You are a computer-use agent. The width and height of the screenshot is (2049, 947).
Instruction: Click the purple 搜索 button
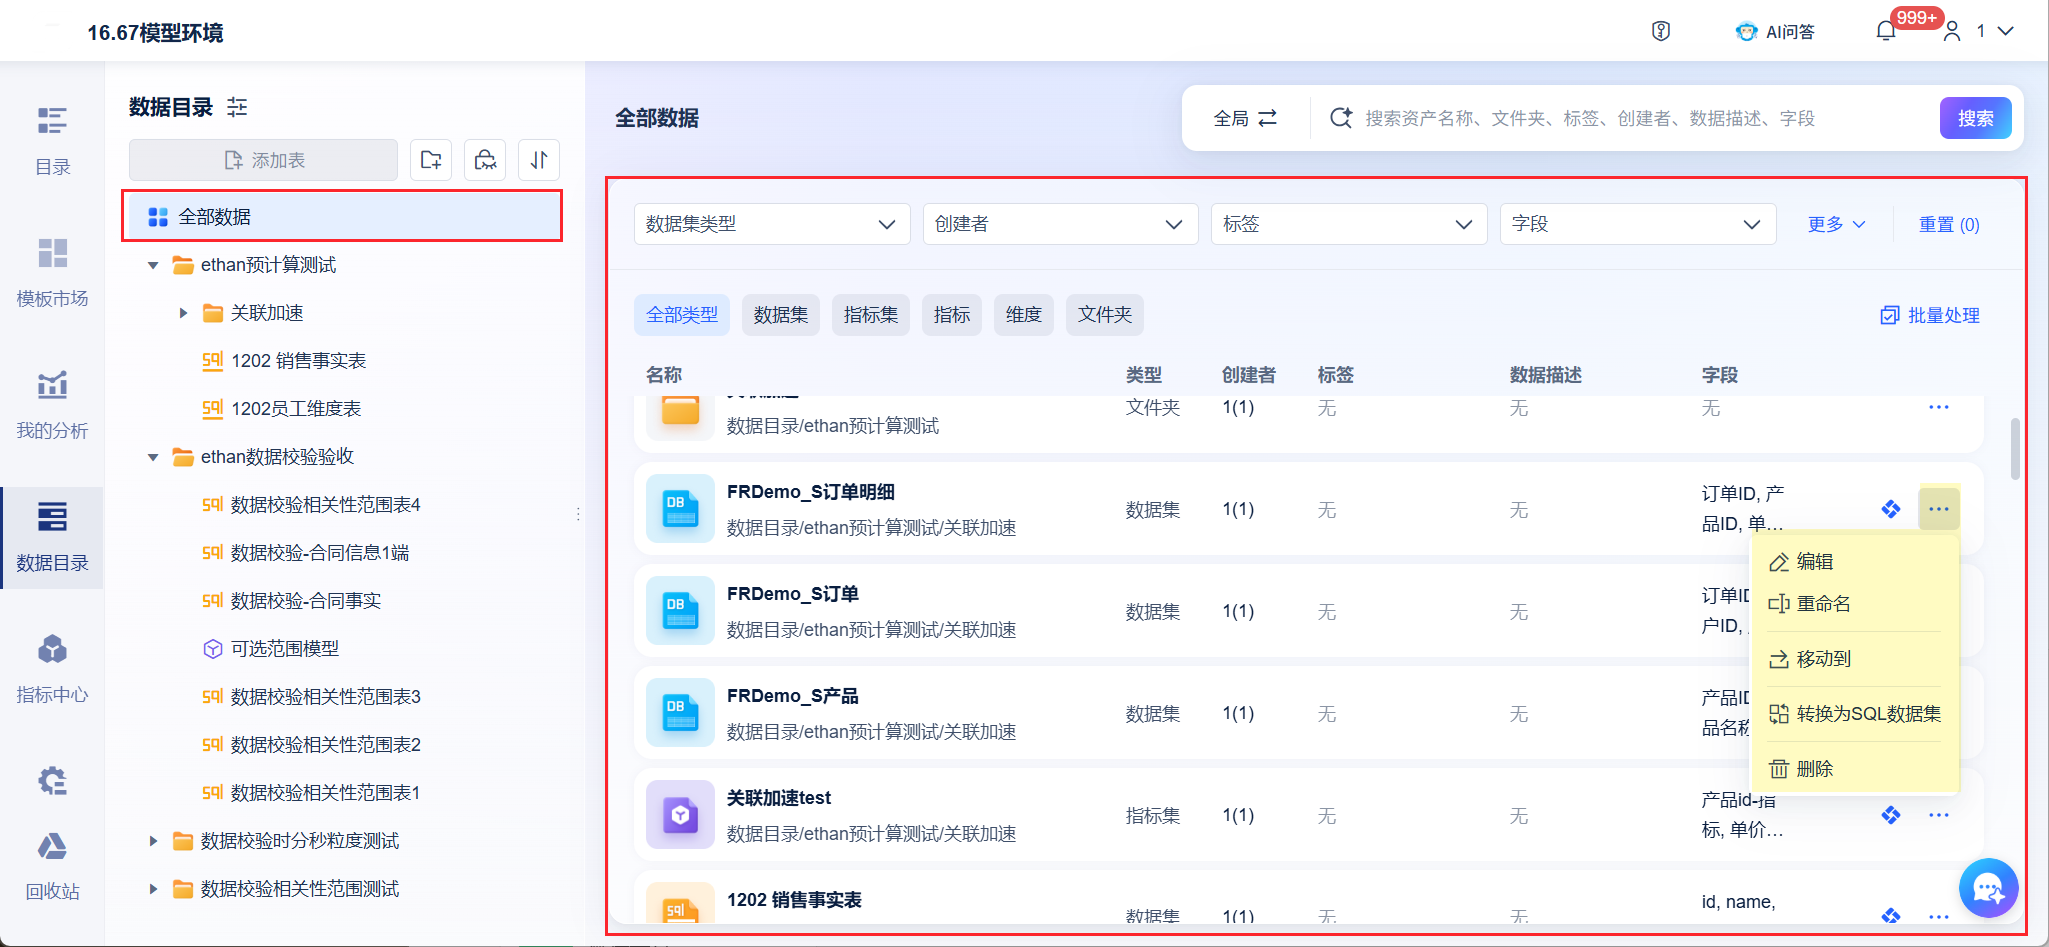tap(1975, 118)
